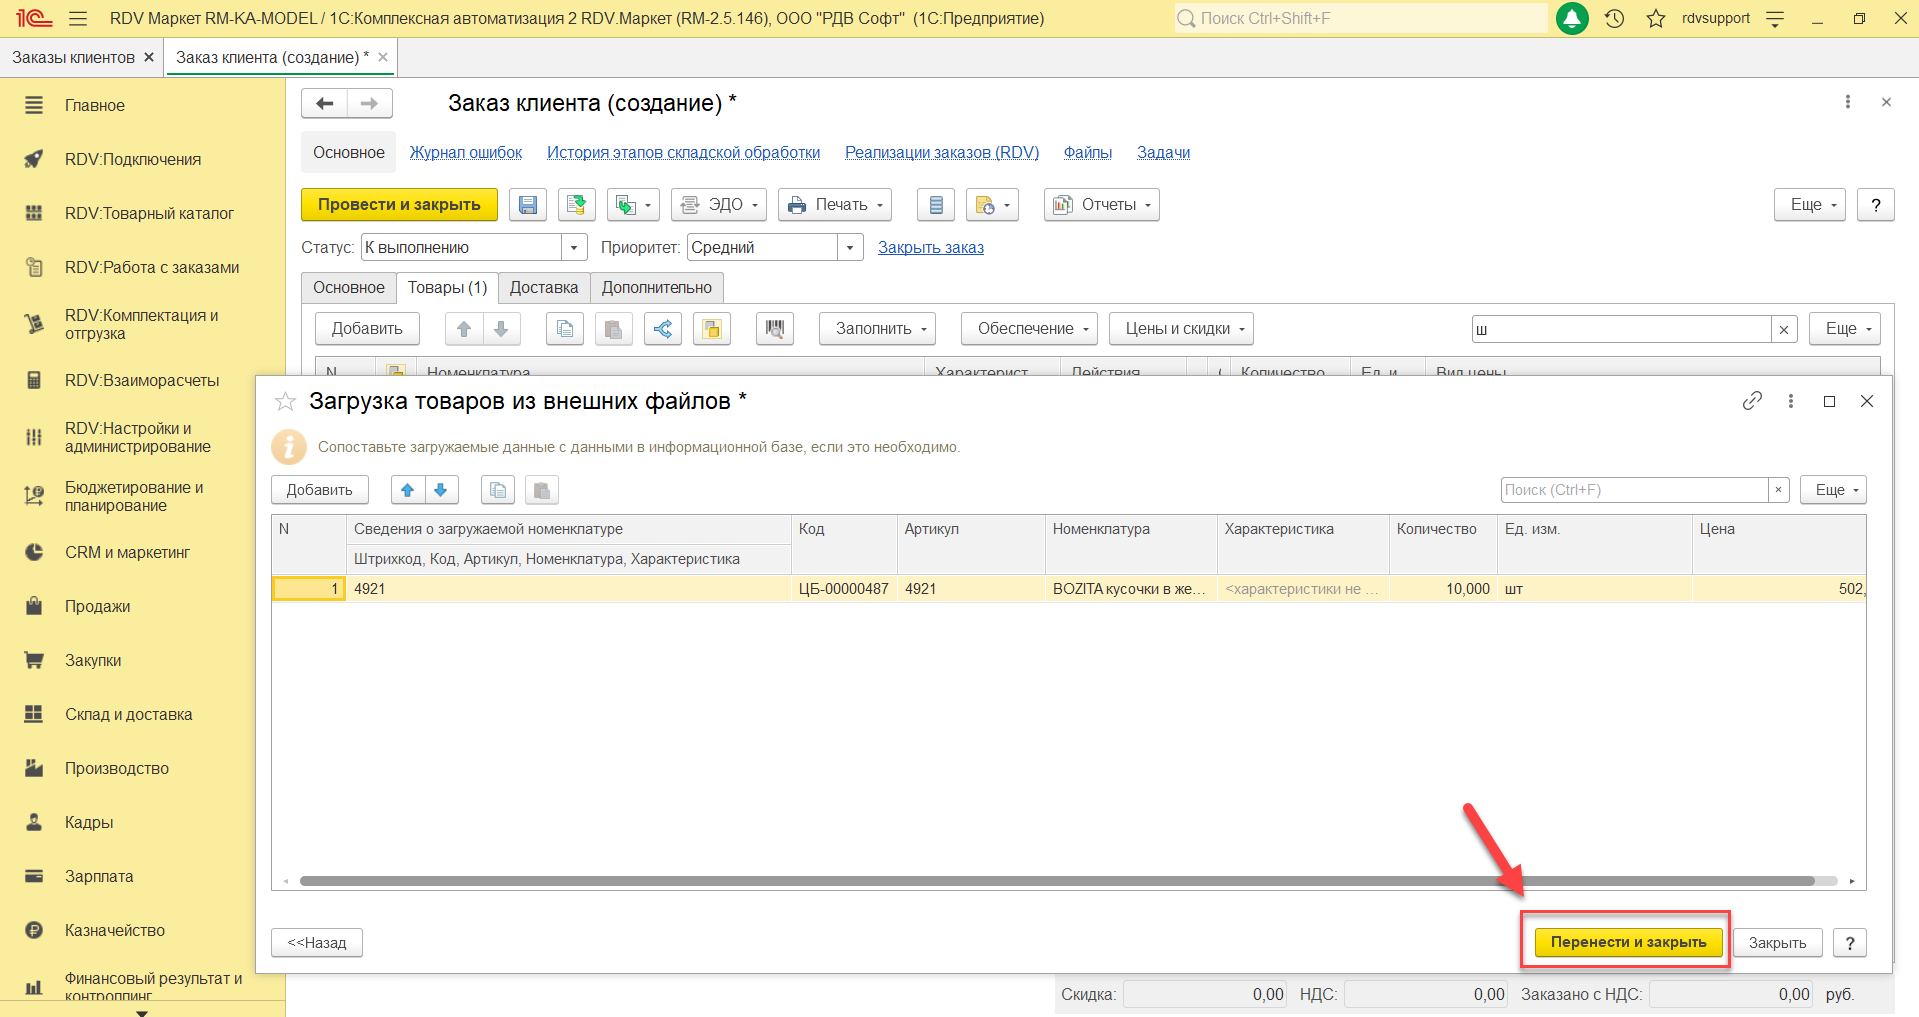Click the favorites star in title bar
Image resolution: width=1919 pixels, height=1017 pixels.
click(1656, 19)
